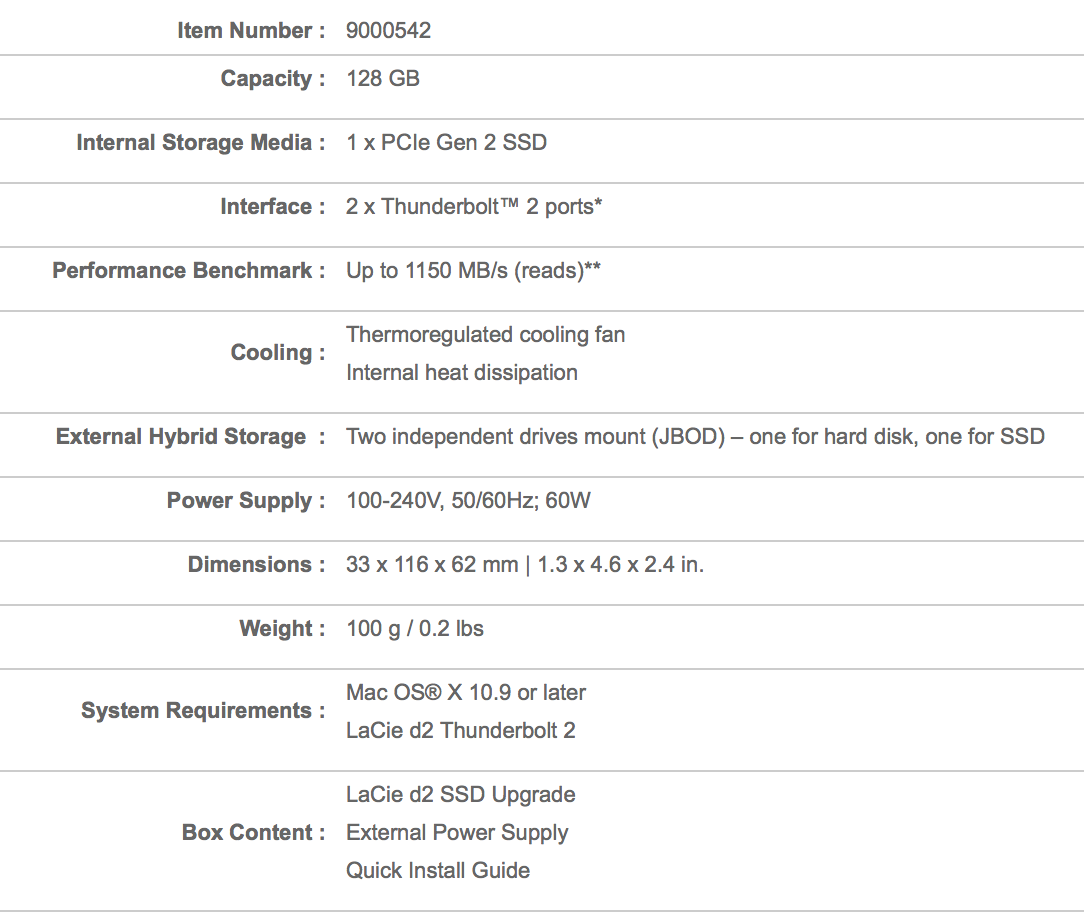Select the LaCie d2 SSD Upgrade box item
This screenshot has width=1084, height=924.
click(460, 795)
